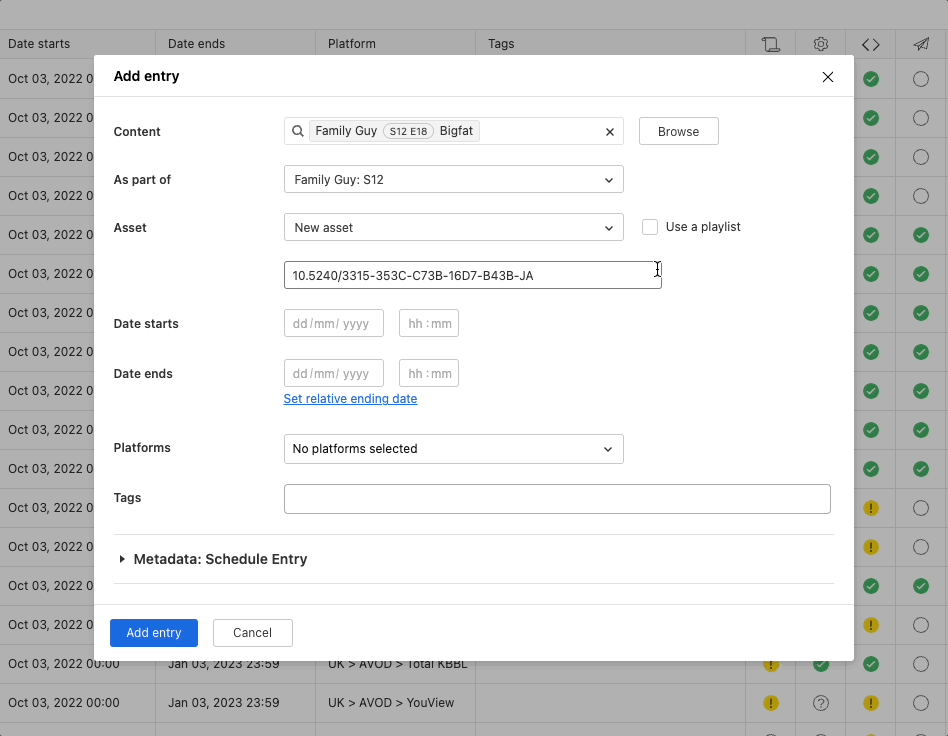
Task: Click the Browse button
Action: pos(678,131)
